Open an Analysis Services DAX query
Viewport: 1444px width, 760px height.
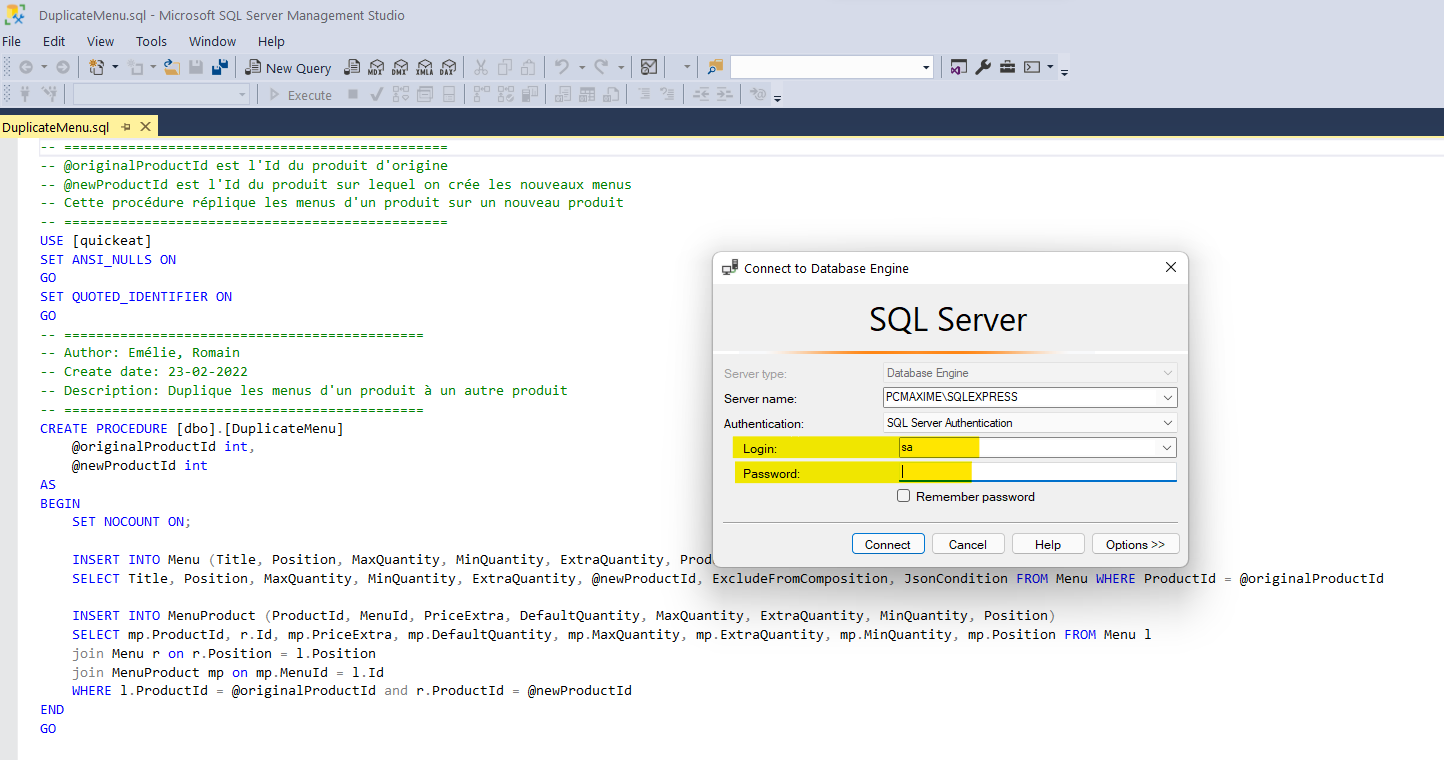tap(448, 67)
